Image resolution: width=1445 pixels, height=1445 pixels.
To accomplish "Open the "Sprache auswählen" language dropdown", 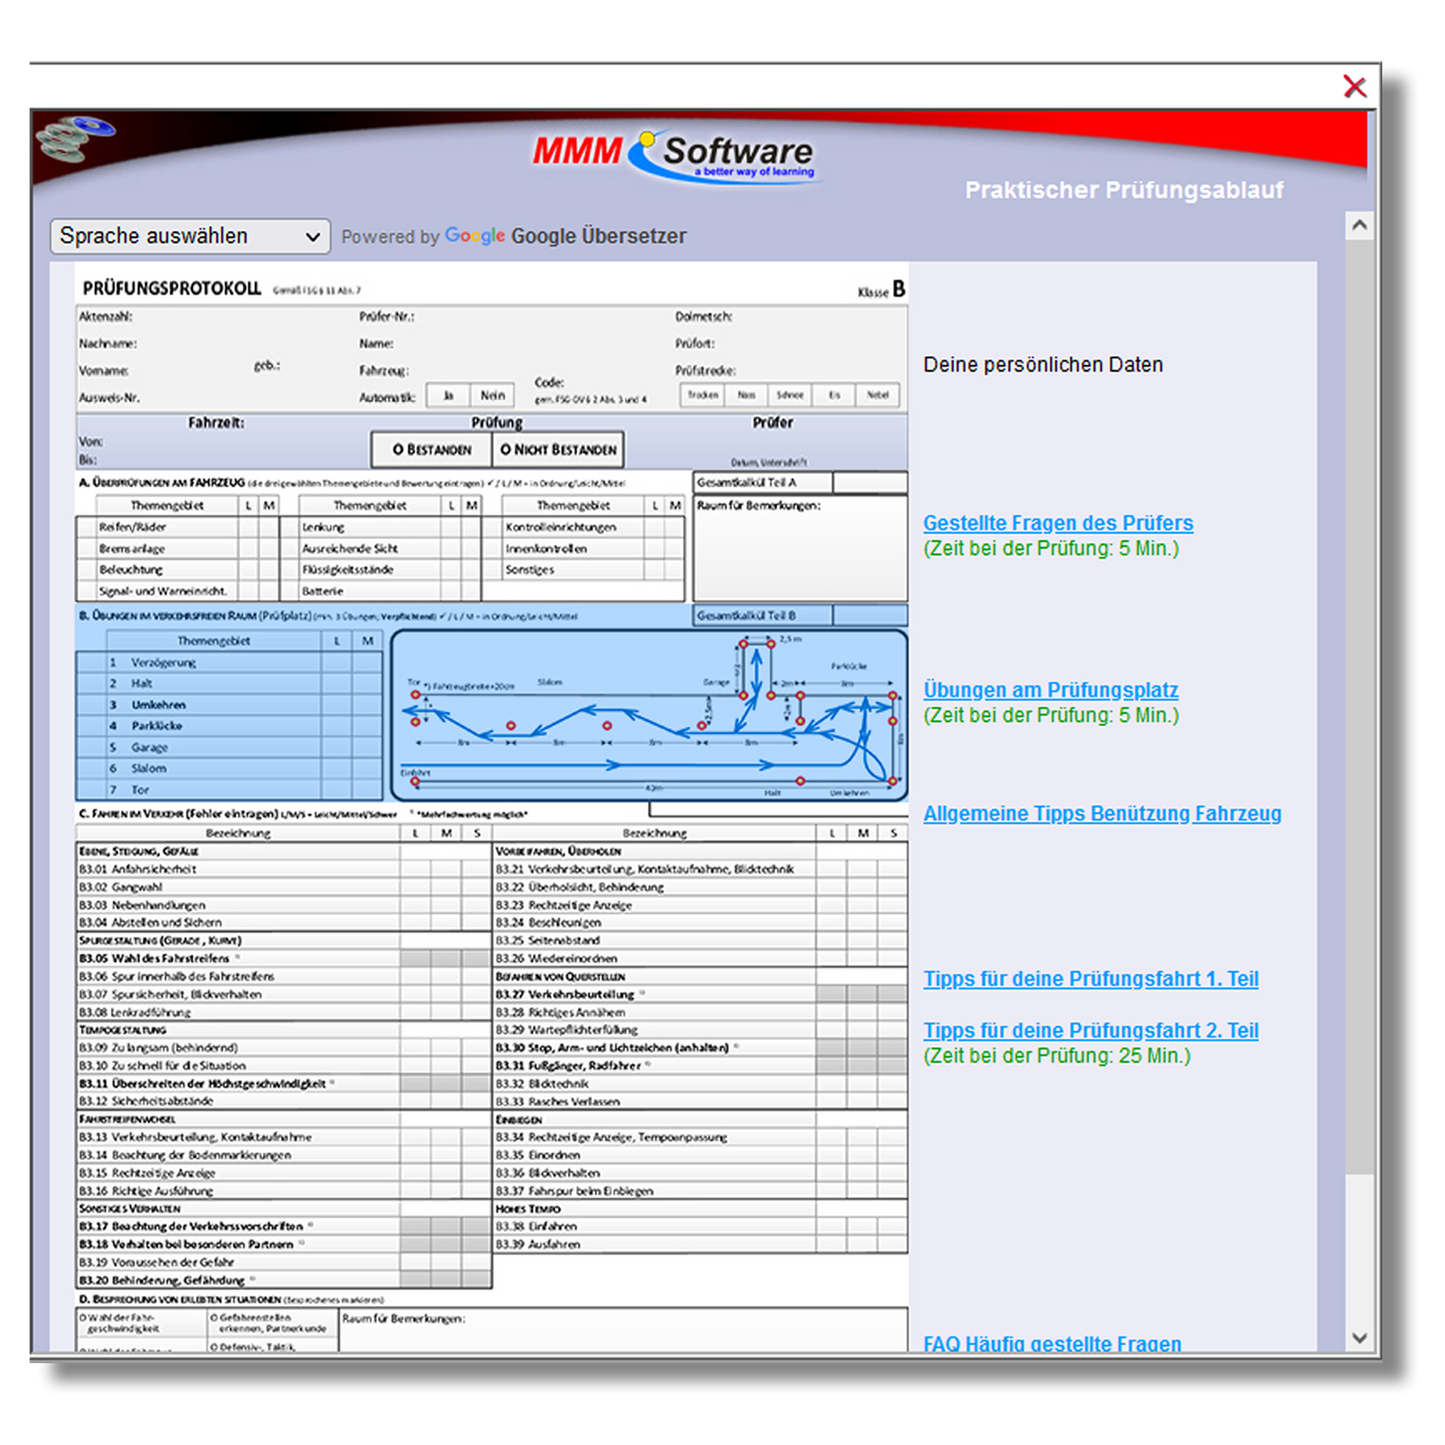I will [x=190, y=236].
